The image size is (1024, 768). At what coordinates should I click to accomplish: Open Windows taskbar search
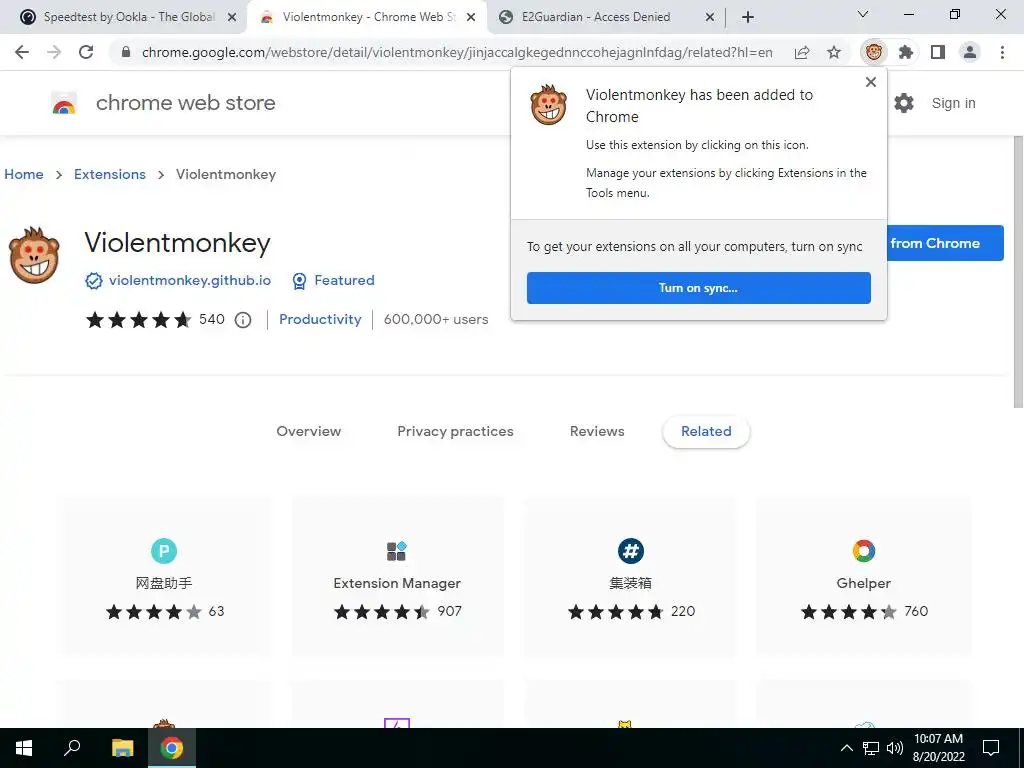point(72,748)
